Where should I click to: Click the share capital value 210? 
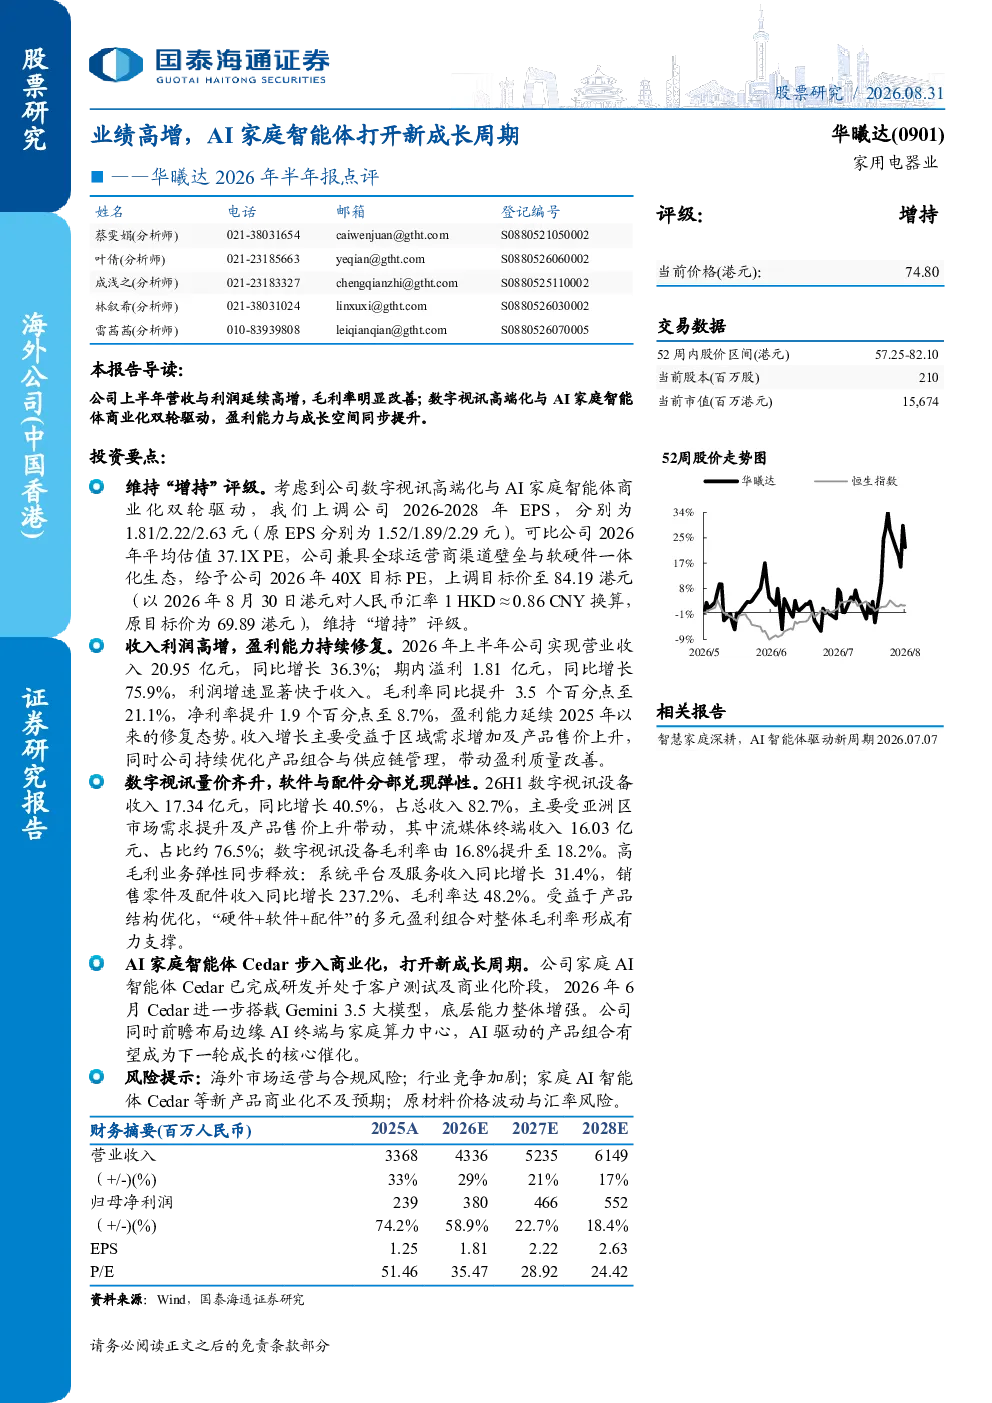[928, 377]
